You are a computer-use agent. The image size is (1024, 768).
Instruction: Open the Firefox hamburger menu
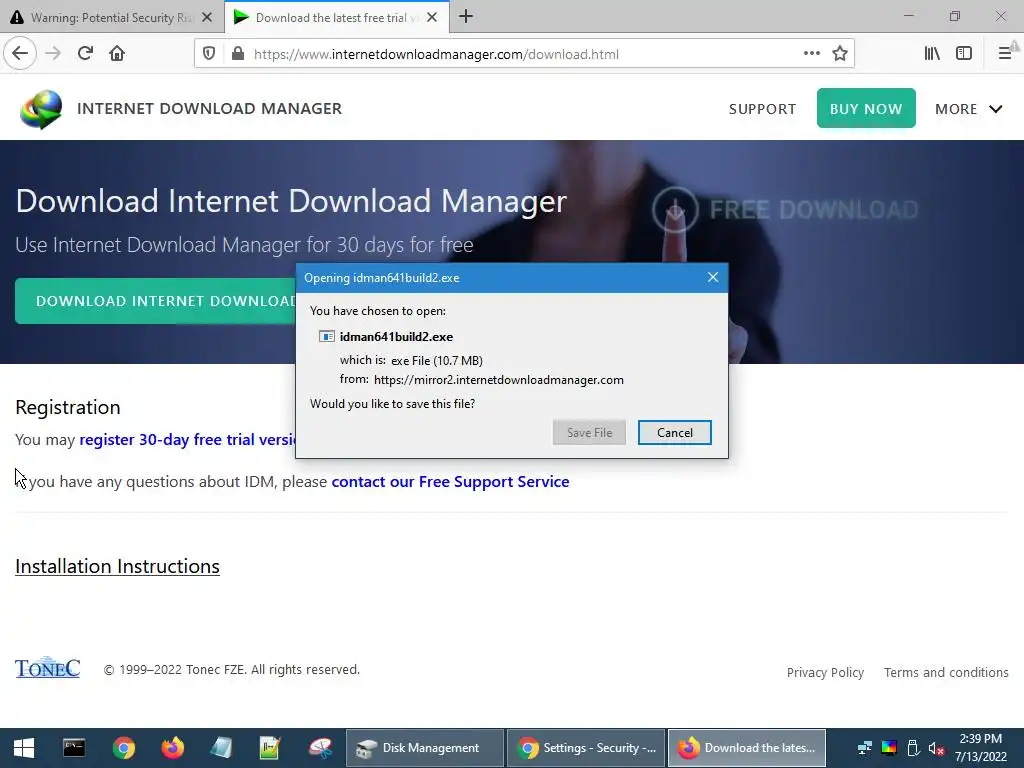pyautogui.click(x=1005, y=54)
